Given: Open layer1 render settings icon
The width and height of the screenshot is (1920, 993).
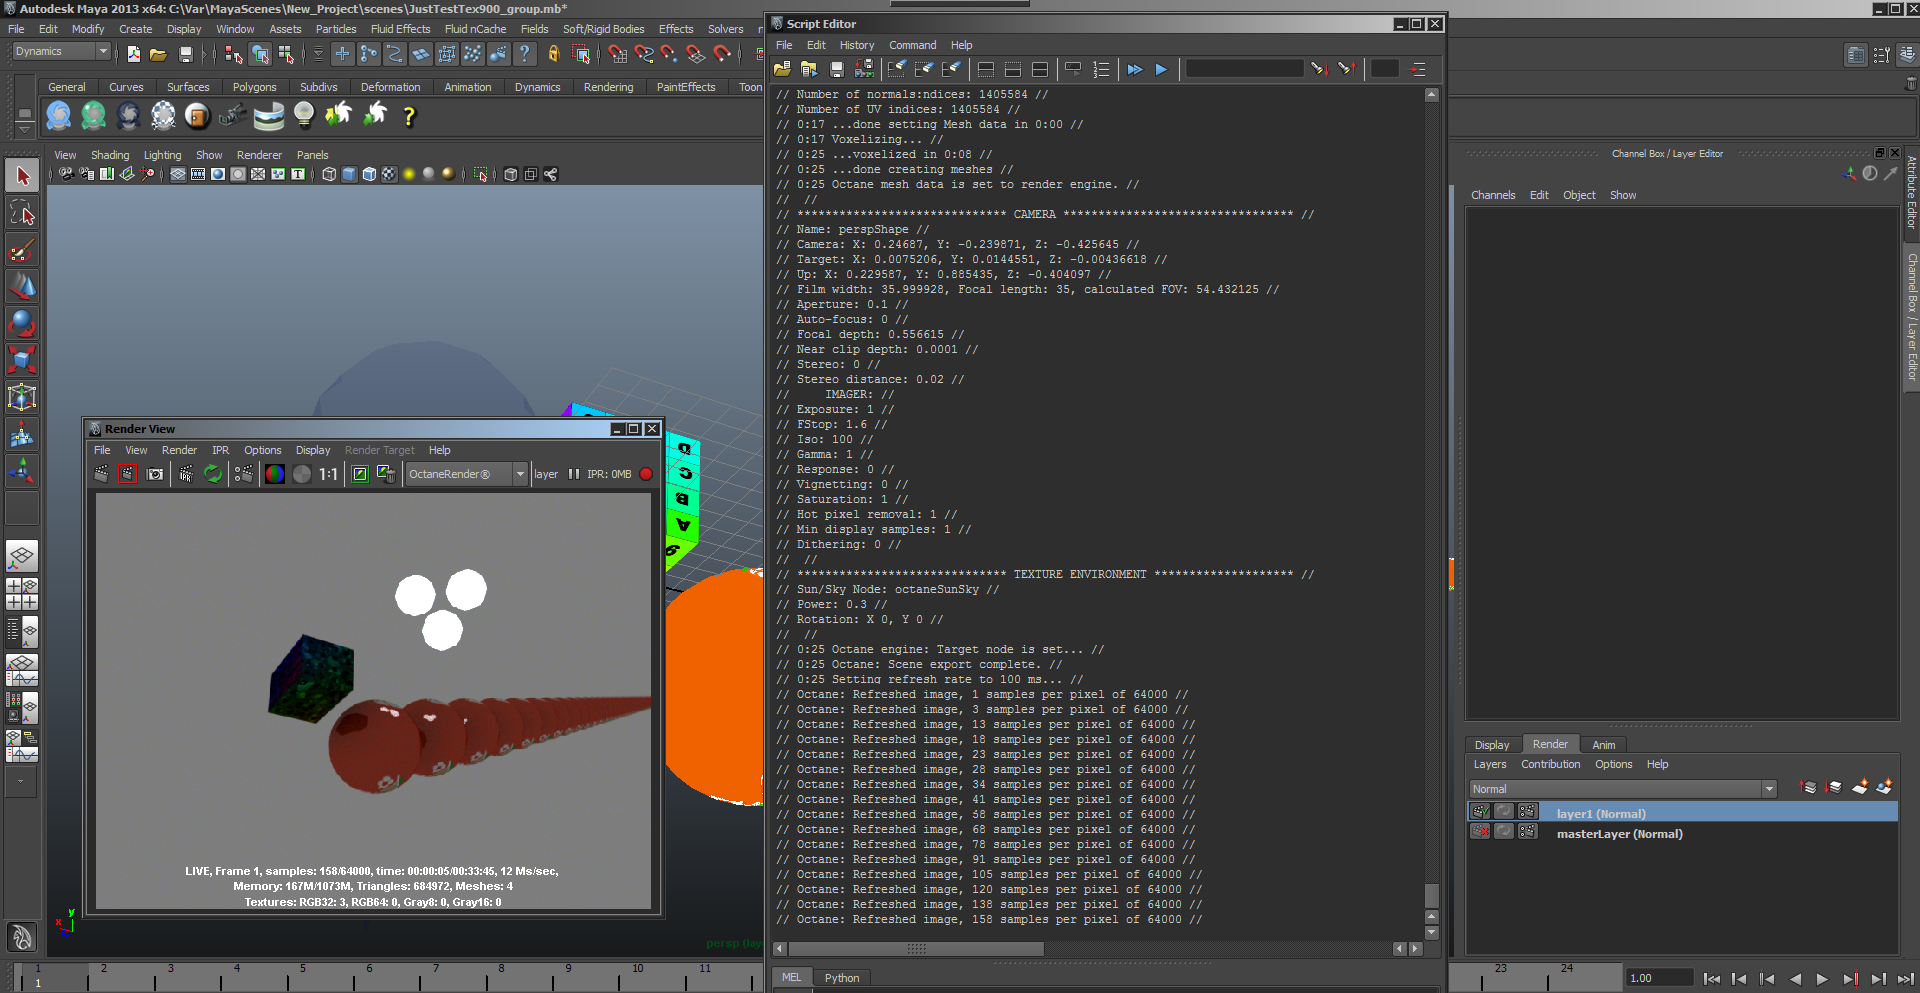Looking at the screenshot, I should click(1527, 812).
